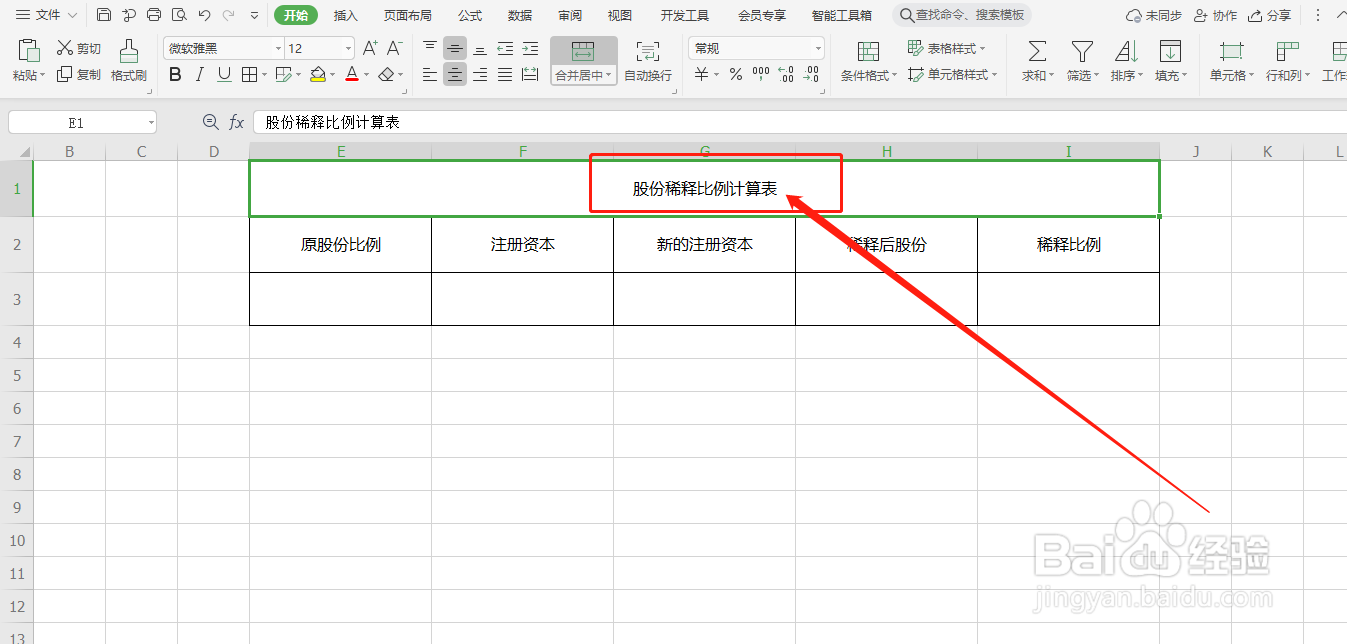
Task: Open the 文件 menu
Action: [x=47, y=15]
